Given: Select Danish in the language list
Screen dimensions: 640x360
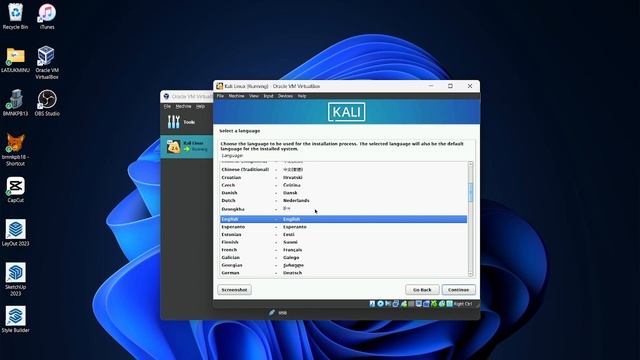Looking at the screenshot, I should tap(343, 193).
